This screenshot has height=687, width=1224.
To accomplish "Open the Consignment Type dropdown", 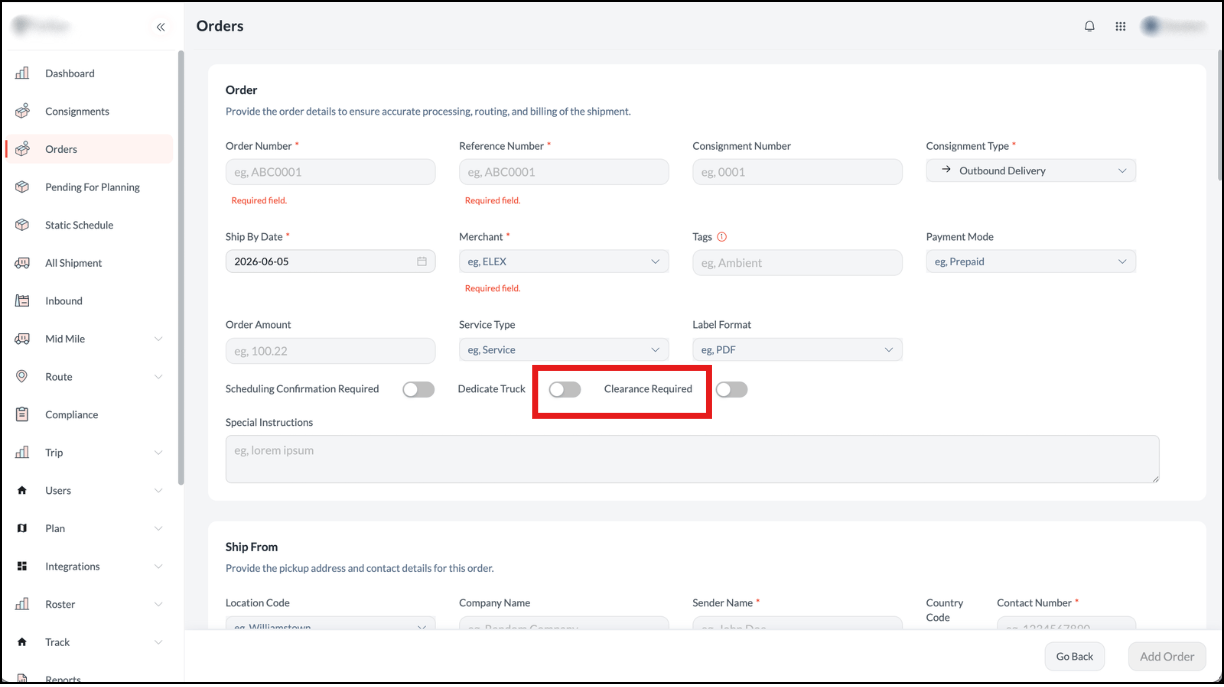I will (x=1031, y=171).
